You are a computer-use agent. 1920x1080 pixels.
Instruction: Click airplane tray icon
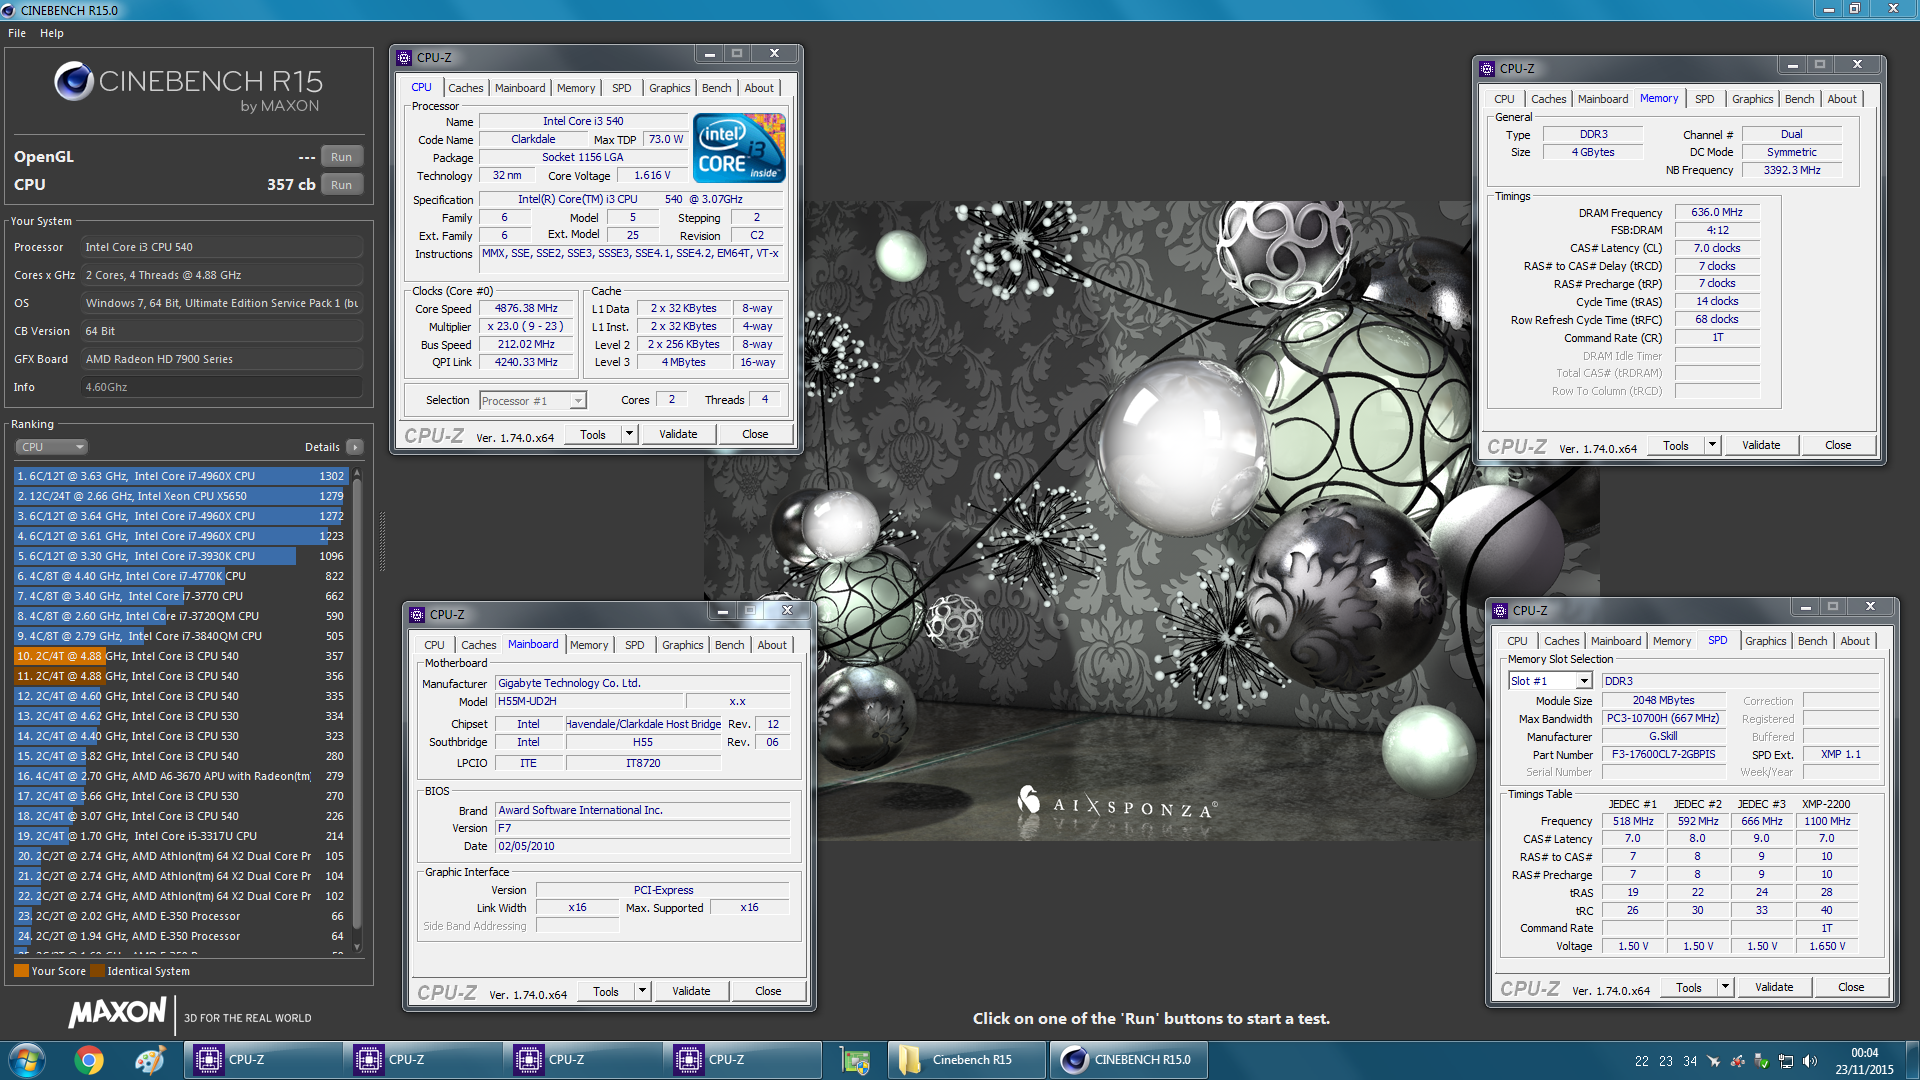1713,1061
